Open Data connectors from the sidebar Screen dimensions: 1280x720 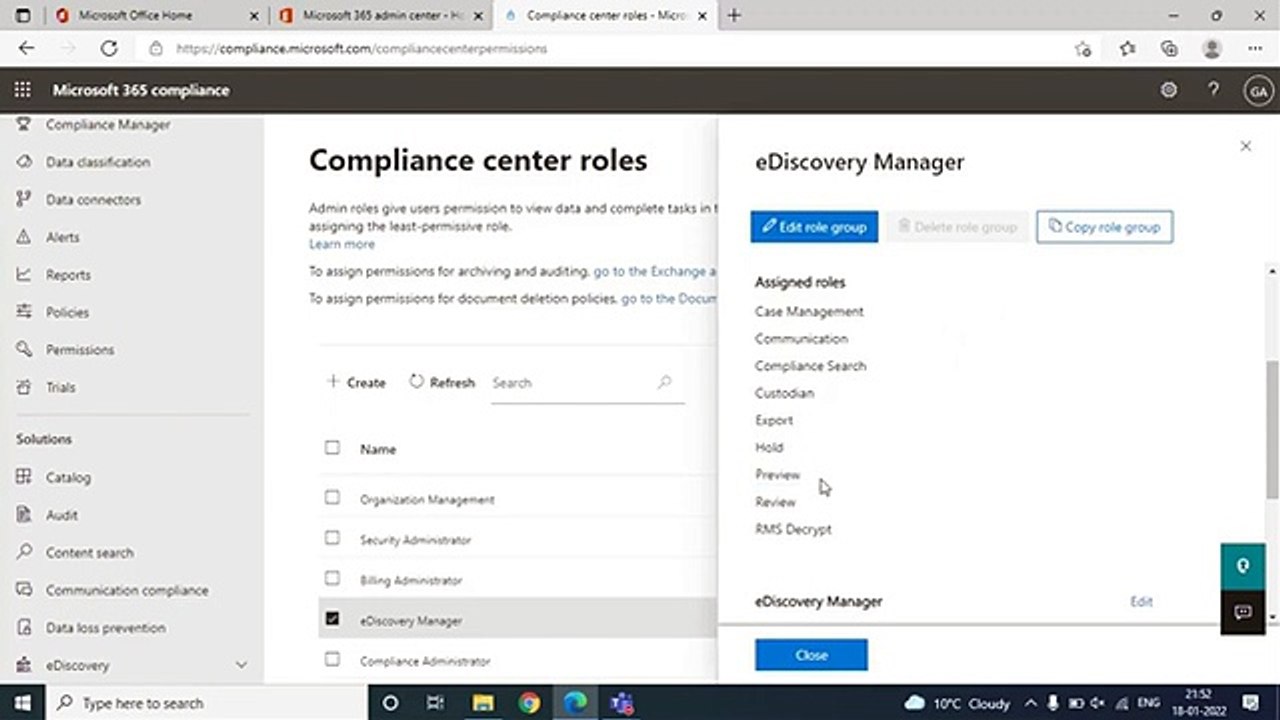(x=93, y=200)
